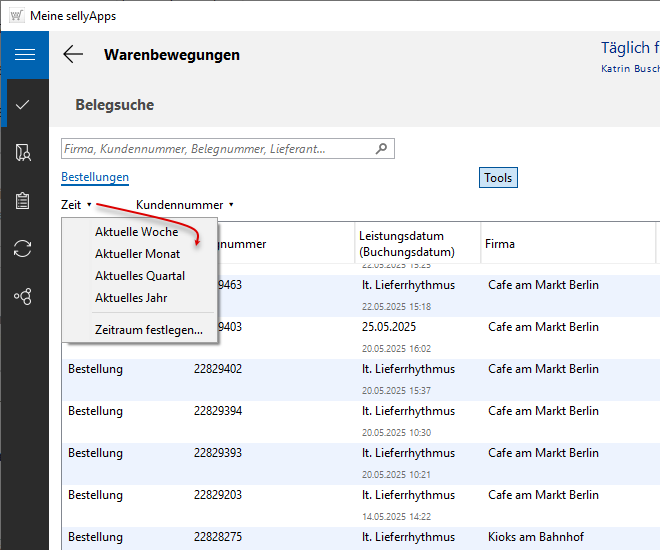Expand the Zeit filter dropdown
Viewport: 660px width, 550px height.
coord(76,204)
